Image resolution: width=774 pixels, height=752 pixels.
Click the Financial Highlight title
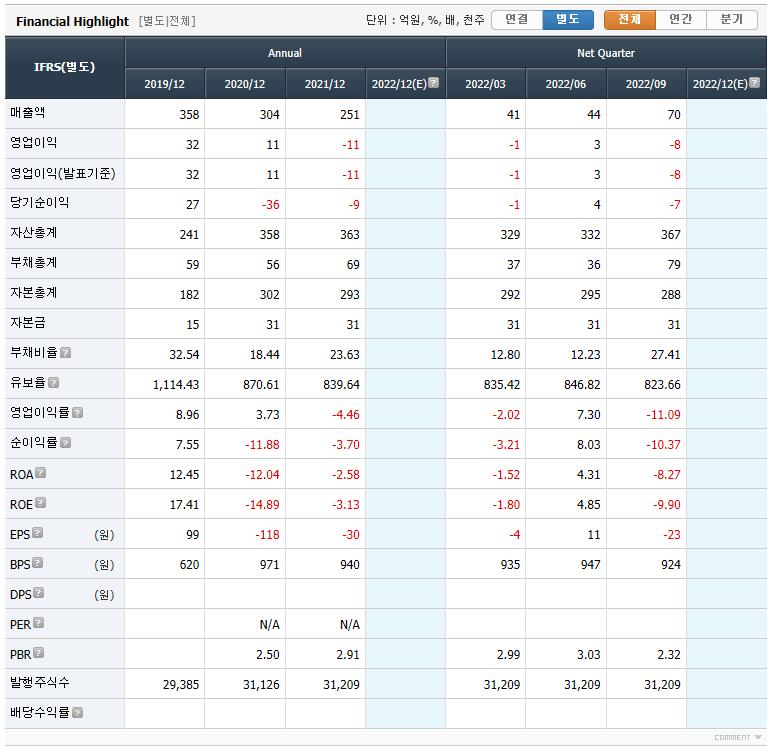[x=73, y=21]
